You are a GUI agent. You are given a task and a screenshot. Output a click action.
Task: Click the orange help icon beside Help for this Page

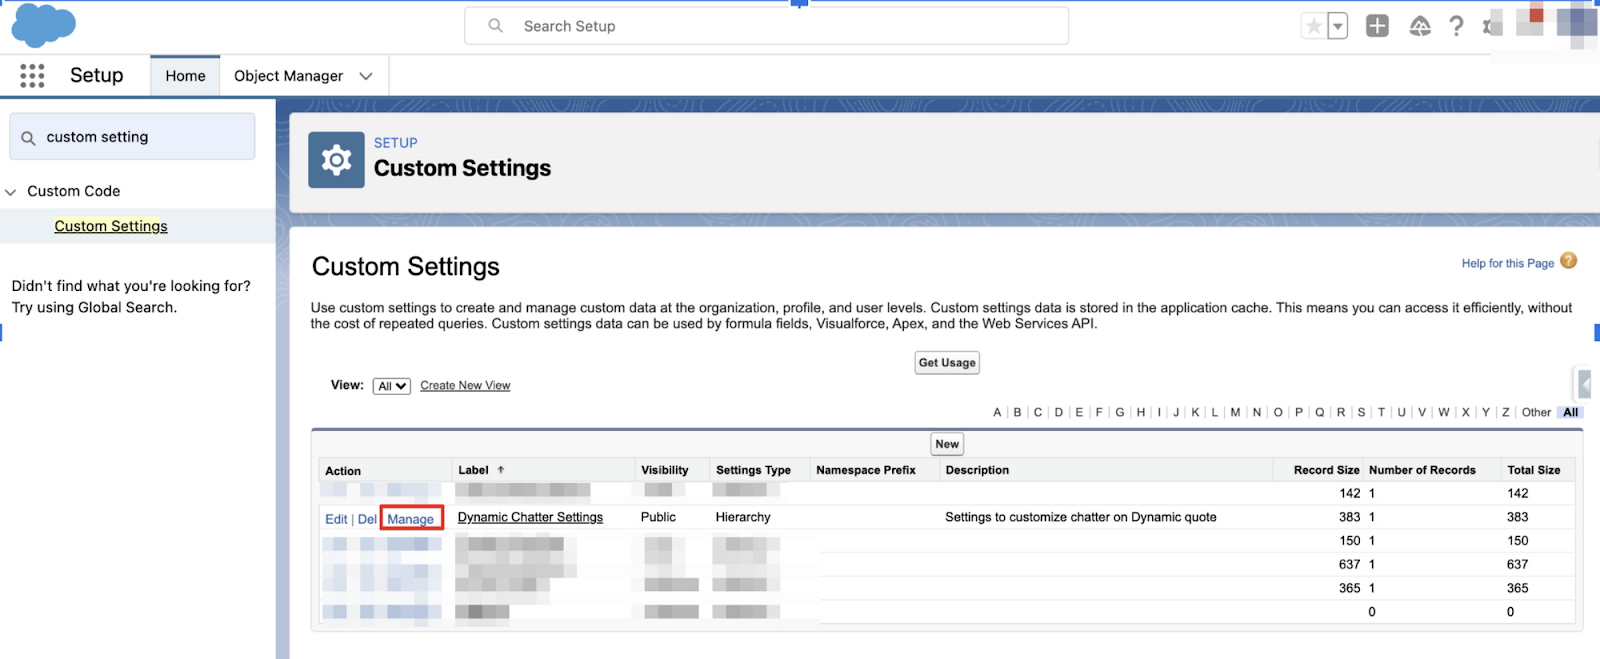(x=1569, y=261)
